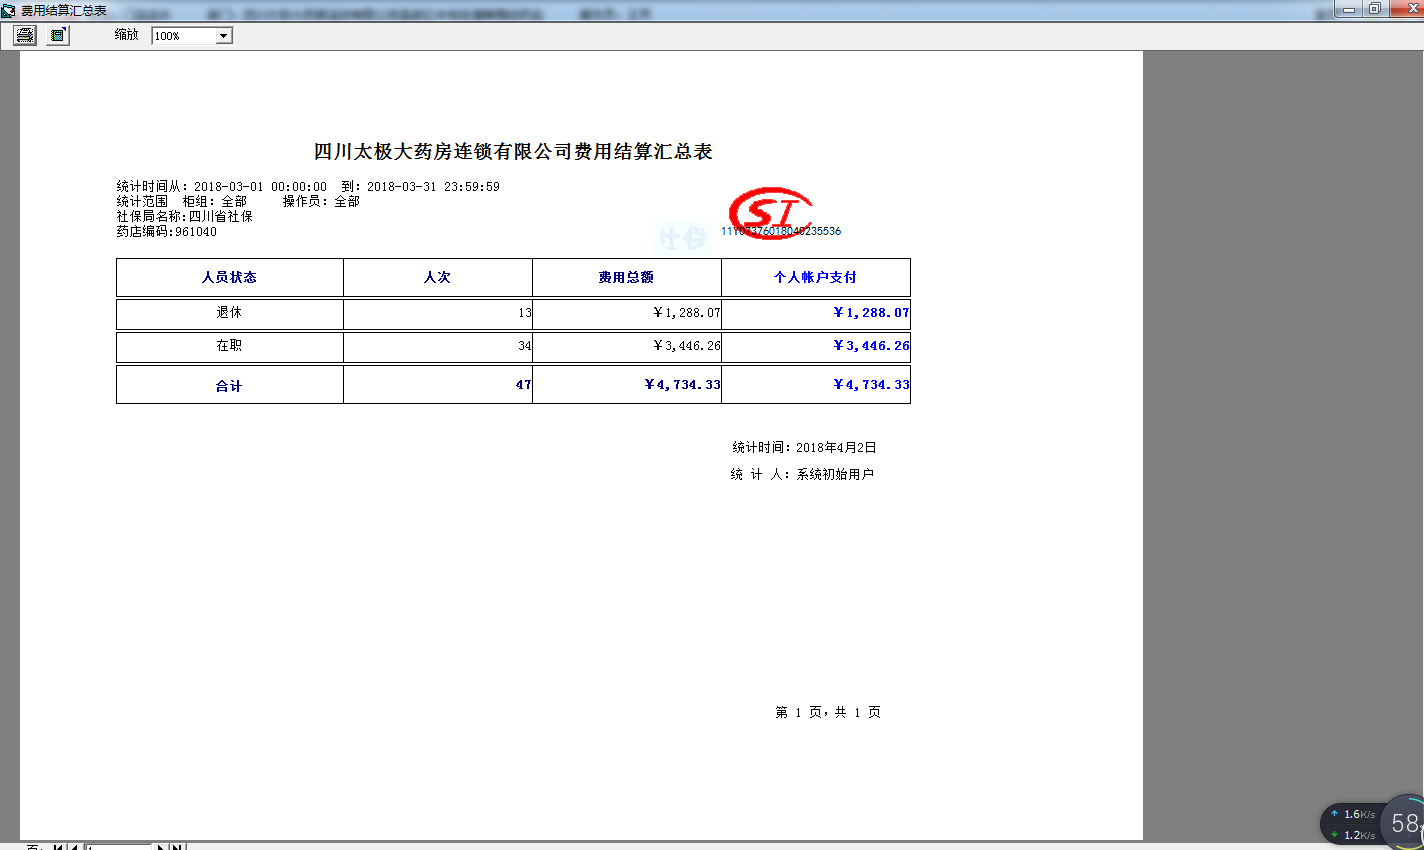Click the report title 费用结算汇总表 heading
The height and width of the screenshot is (850, 1424).
[x=513, y=152]
